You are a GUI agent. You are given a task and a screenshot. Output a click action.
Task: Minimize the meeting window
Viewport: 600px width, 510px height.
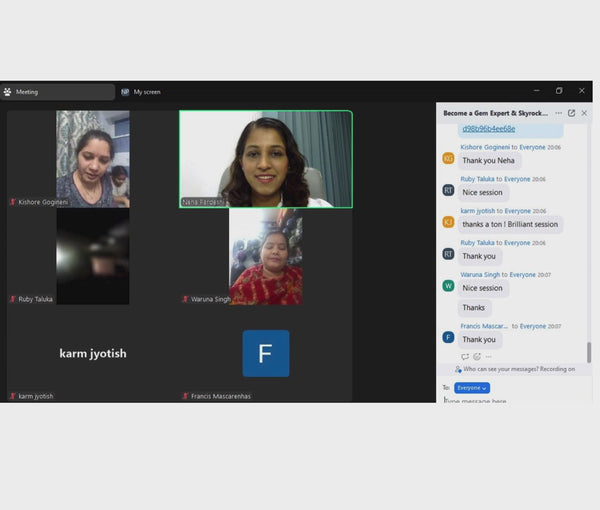click(537, 91)
